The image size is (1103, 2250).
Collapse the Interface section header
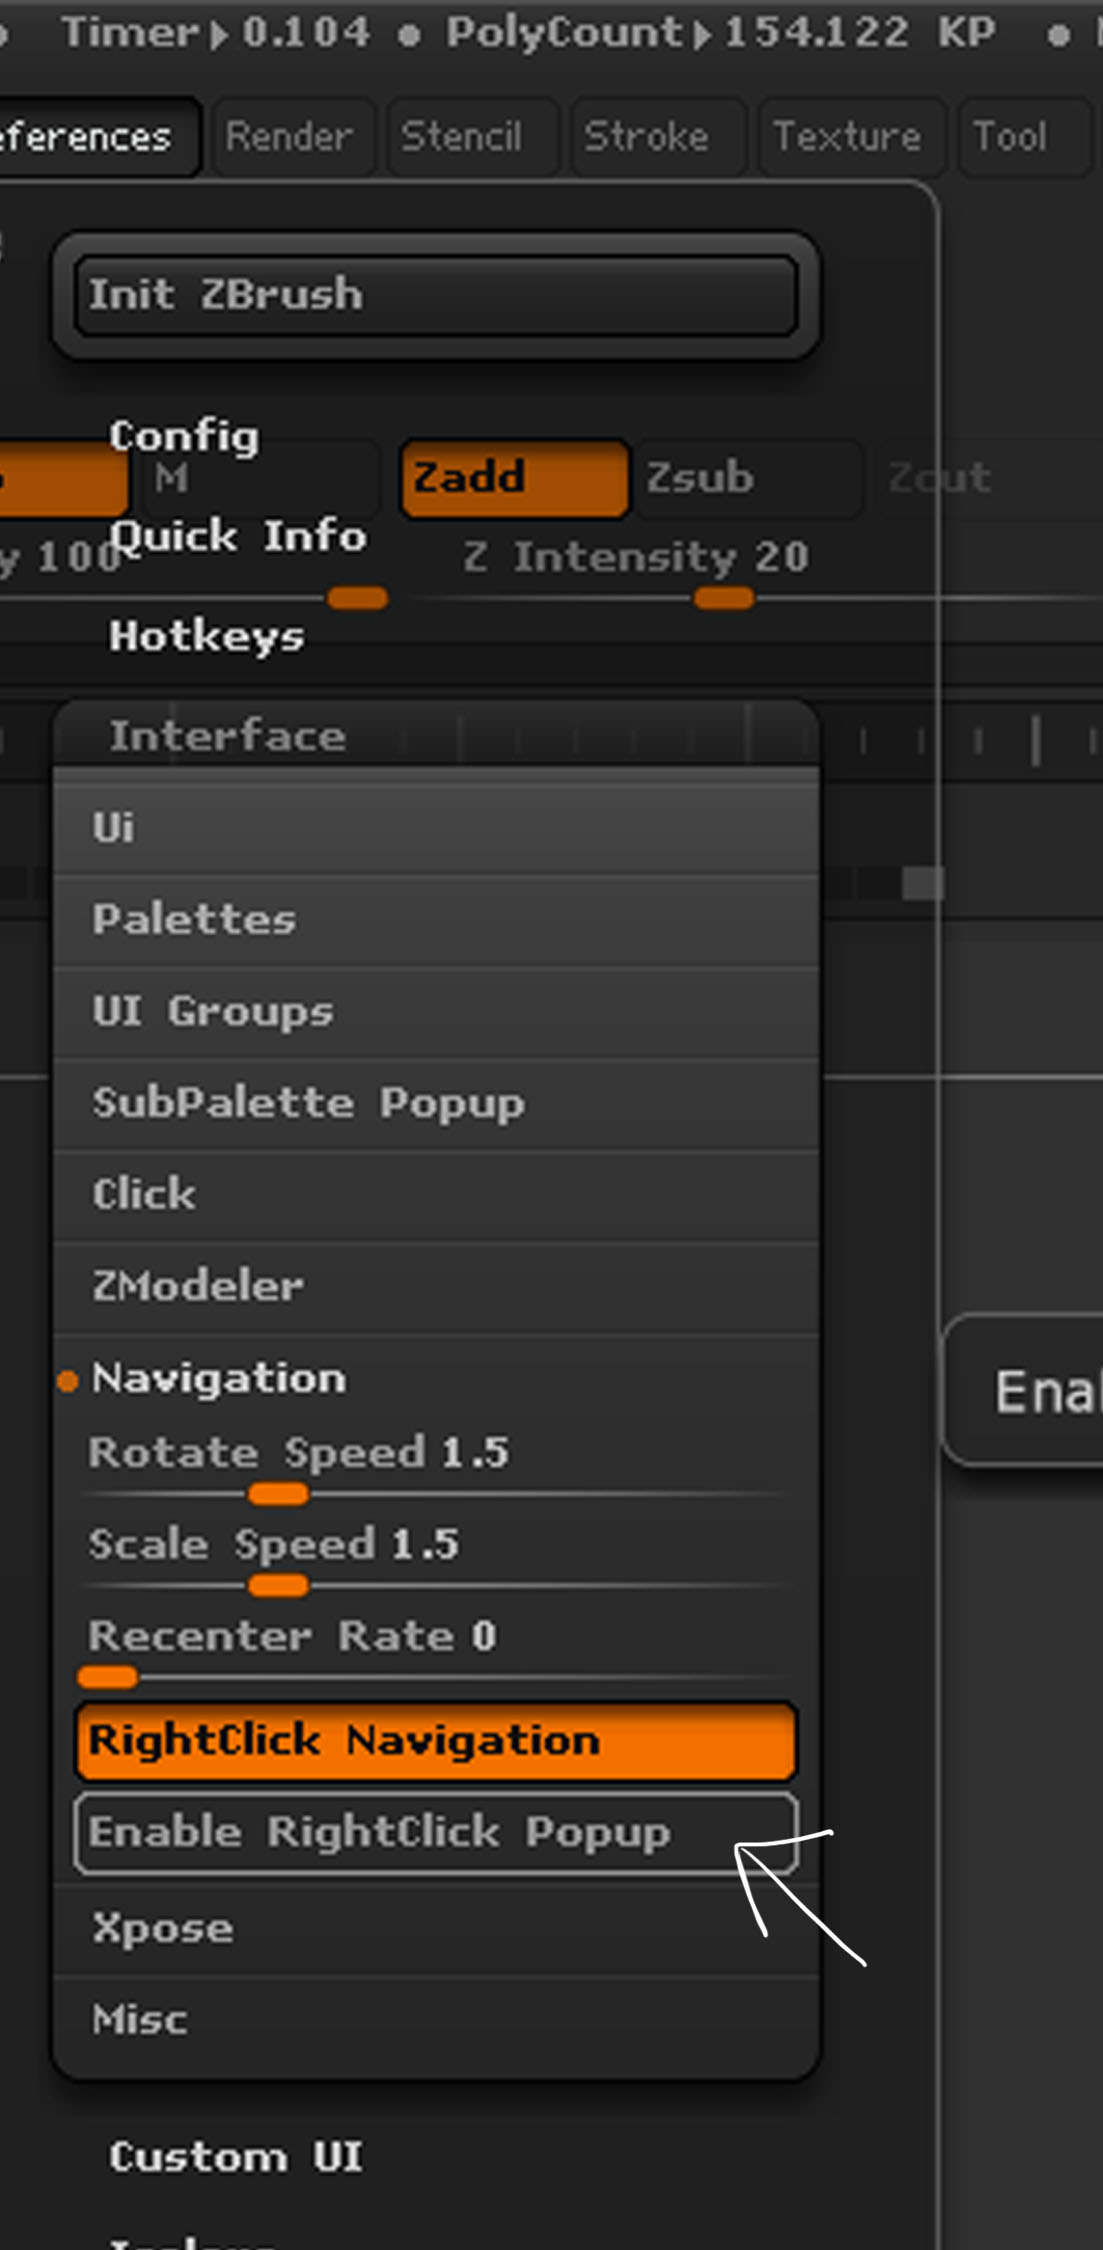pos(228,737)
